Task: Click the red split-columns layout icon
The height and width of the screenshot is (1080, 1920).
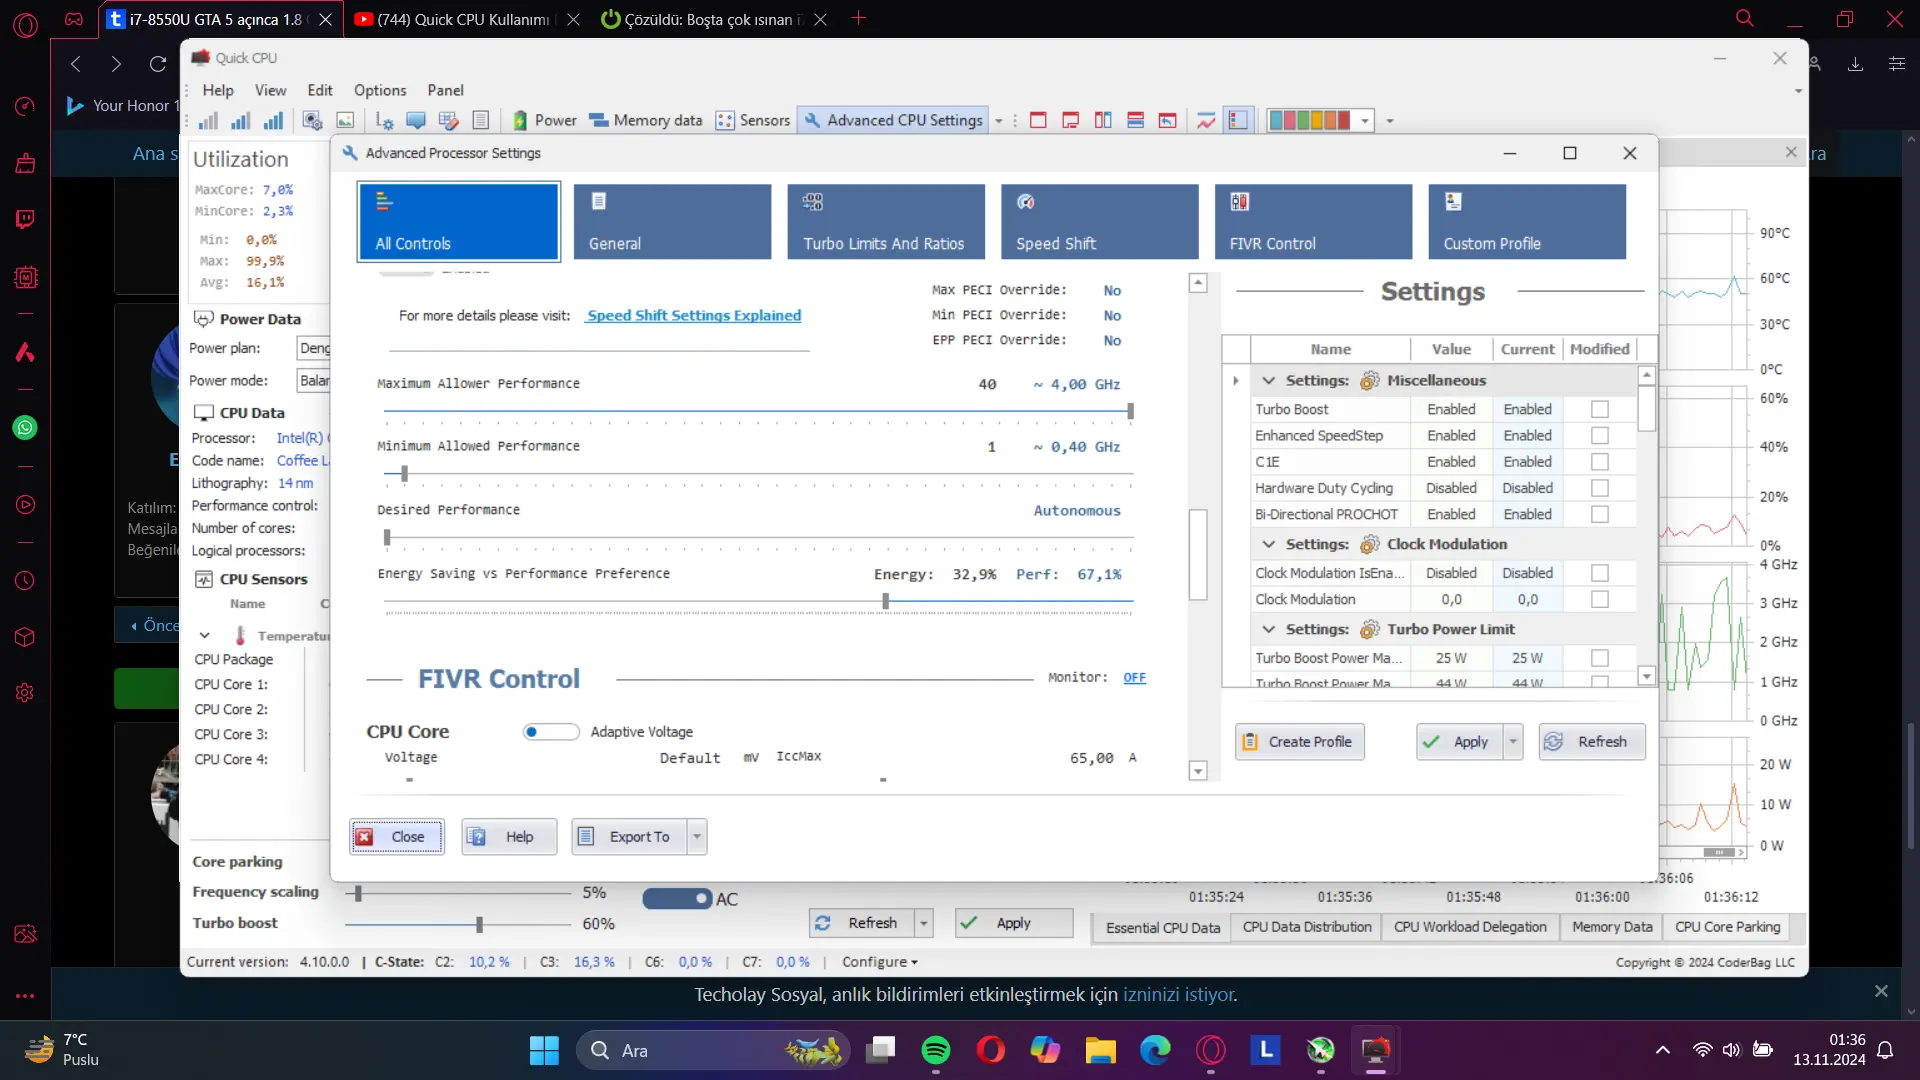Action: point(1103,121)
